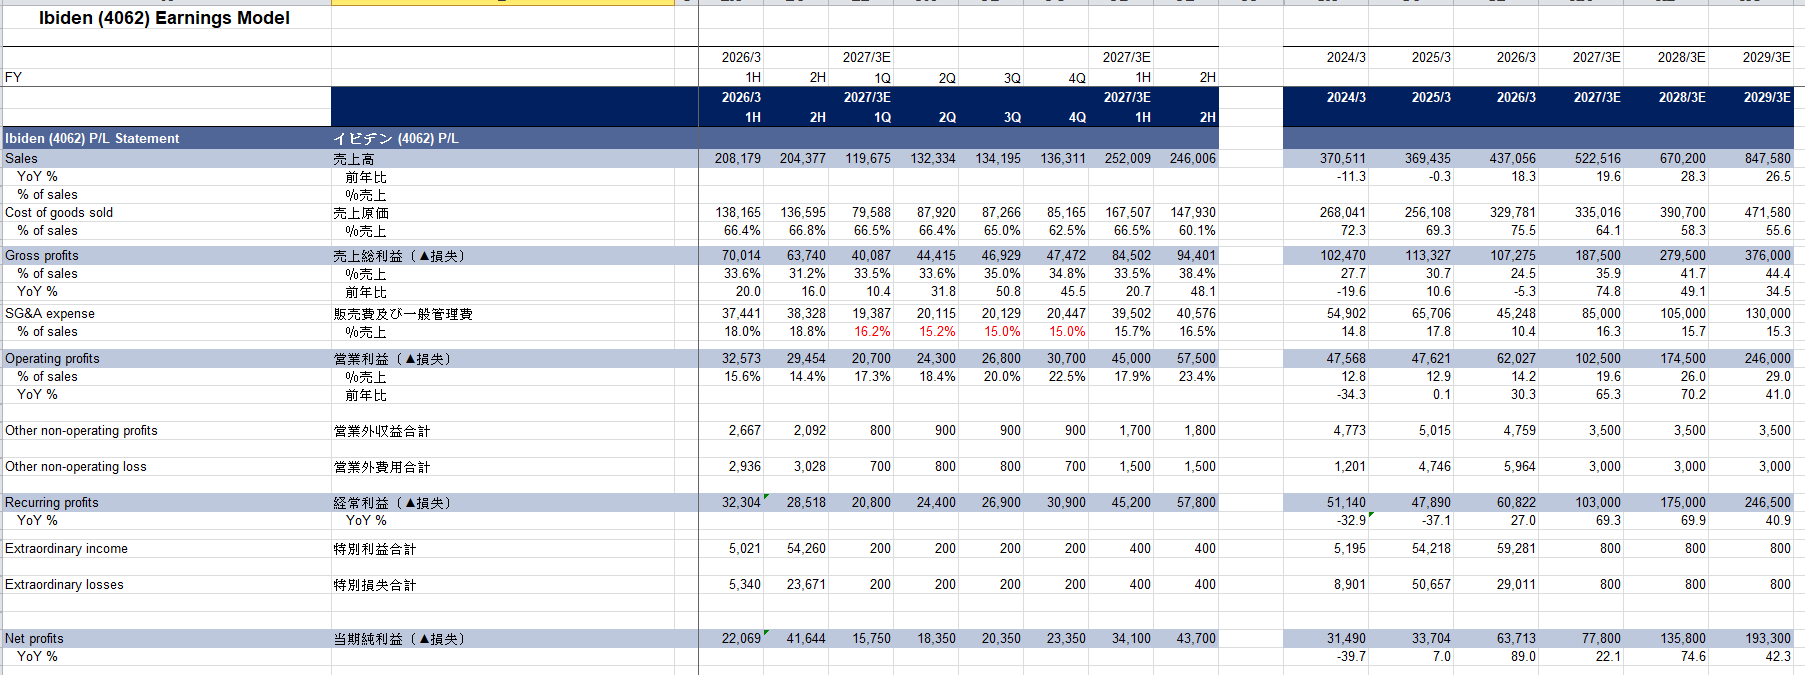Click the SG&A value 37,441
Image resolution: width=1805 pixels, height=675 pixels.
click(x=741, y=313)
